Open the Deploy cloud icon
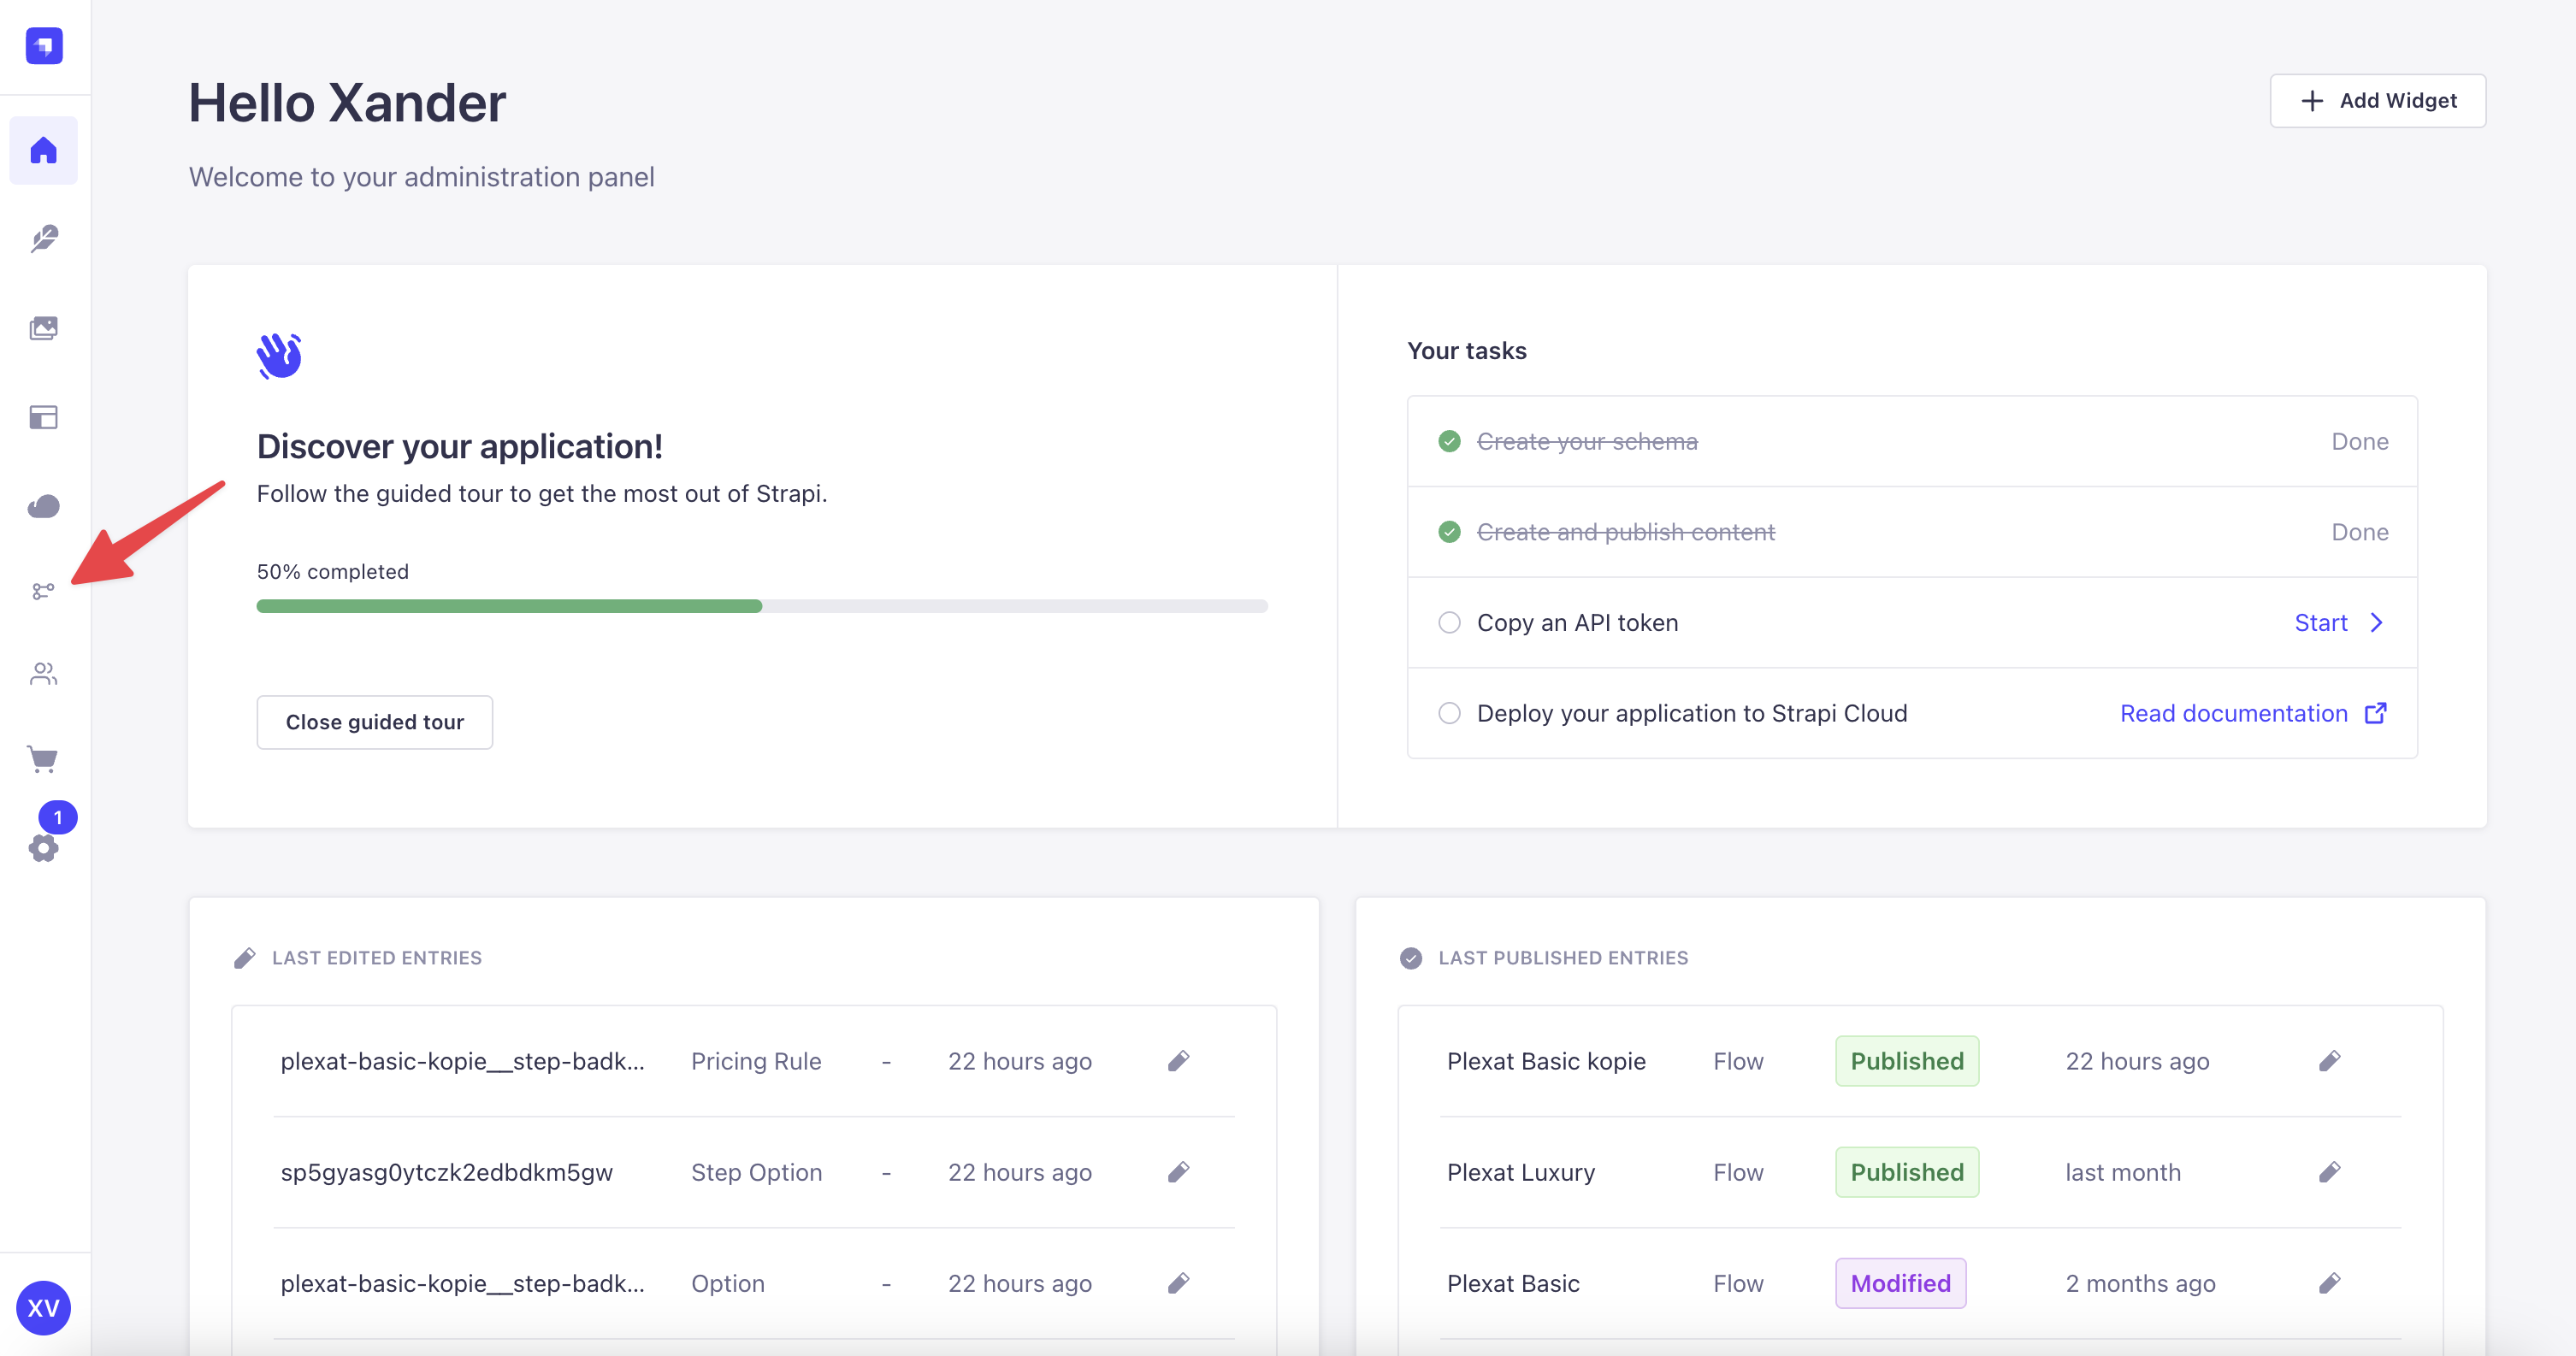The width and height of the screenshot is (2576, 1356). click(44, 506)
